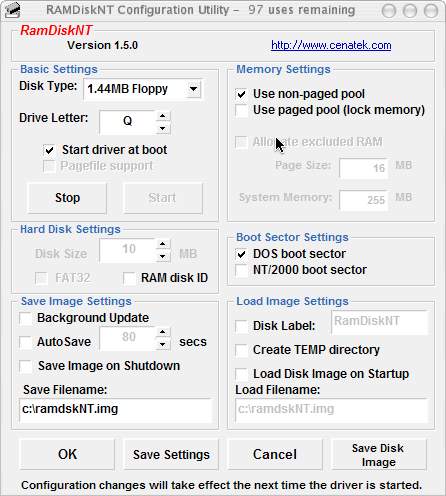Click the AutoSave seconds field

tap(127, 338)
